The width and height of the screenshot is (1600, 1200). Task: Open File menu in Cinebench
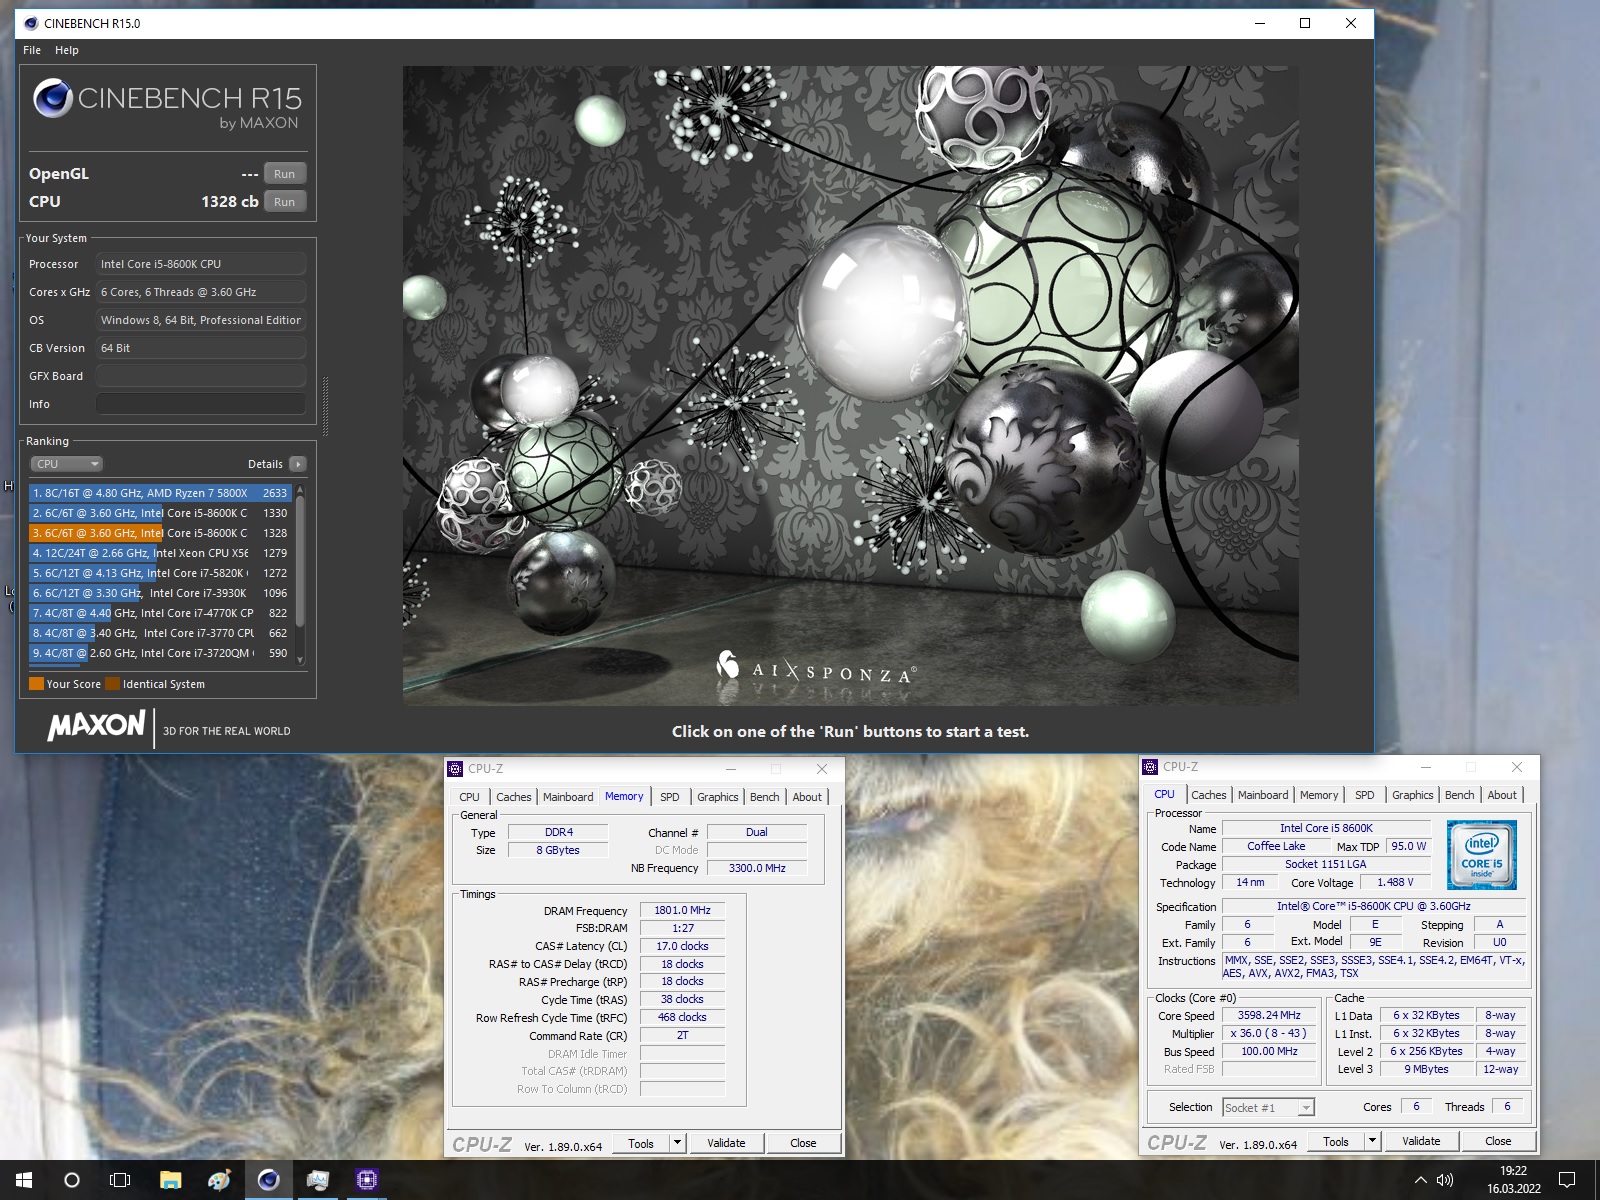pyautogui.click(x=32, y=50)
